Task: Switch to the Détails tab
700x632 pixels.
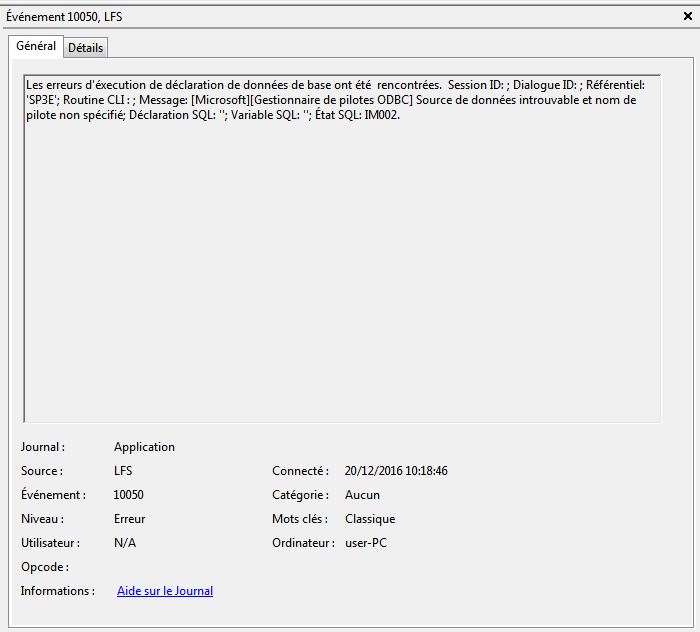Action: 85,48
